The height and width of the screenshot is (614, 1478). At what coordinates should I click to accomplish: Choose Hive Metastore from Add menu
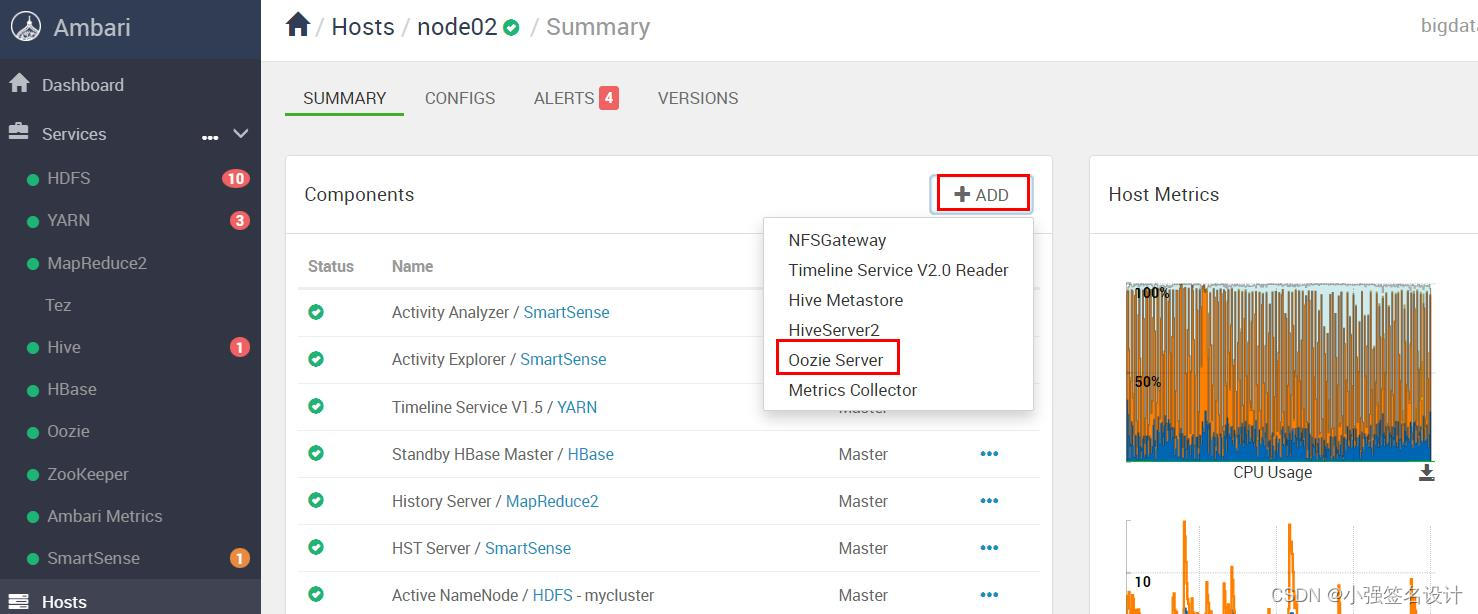[x=846, y=300]
